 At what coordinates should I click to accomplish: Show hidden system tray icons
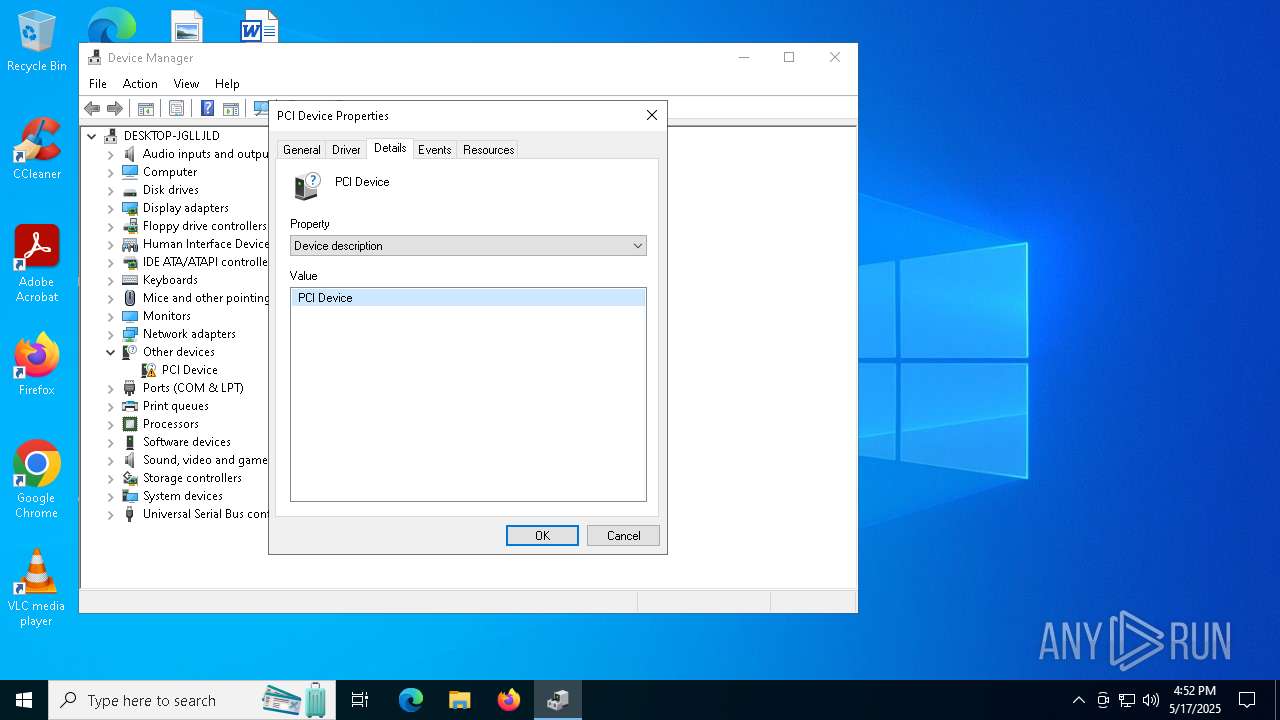point(1078,700)
